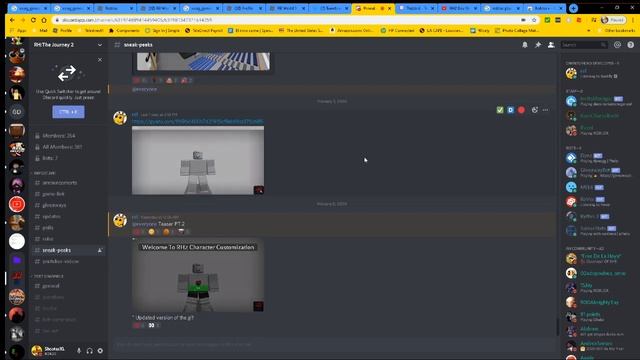Deafen with headphones icon
The image size is (640, 360).
[x=89, y=351]
